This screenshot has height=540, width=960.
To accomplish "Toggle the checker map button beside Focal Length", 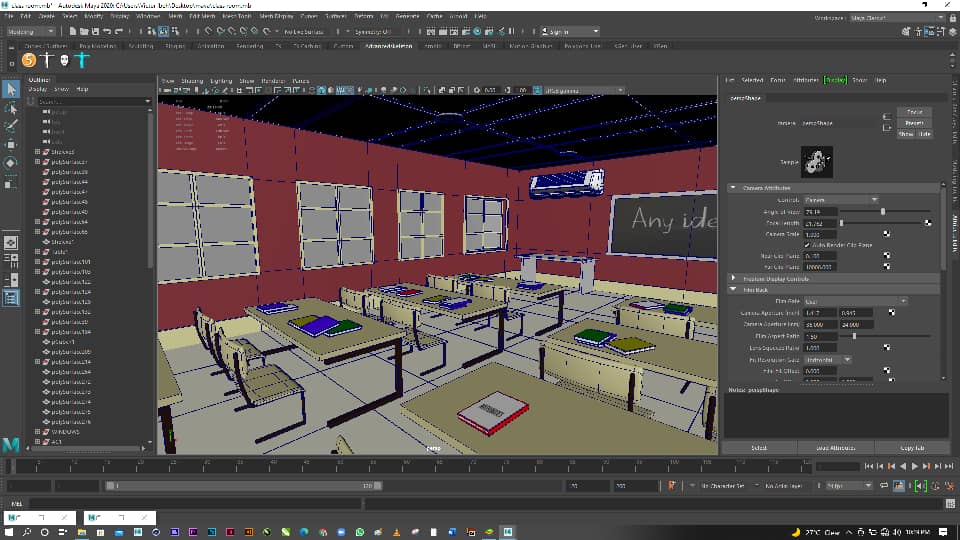I will tap(928, 223).
